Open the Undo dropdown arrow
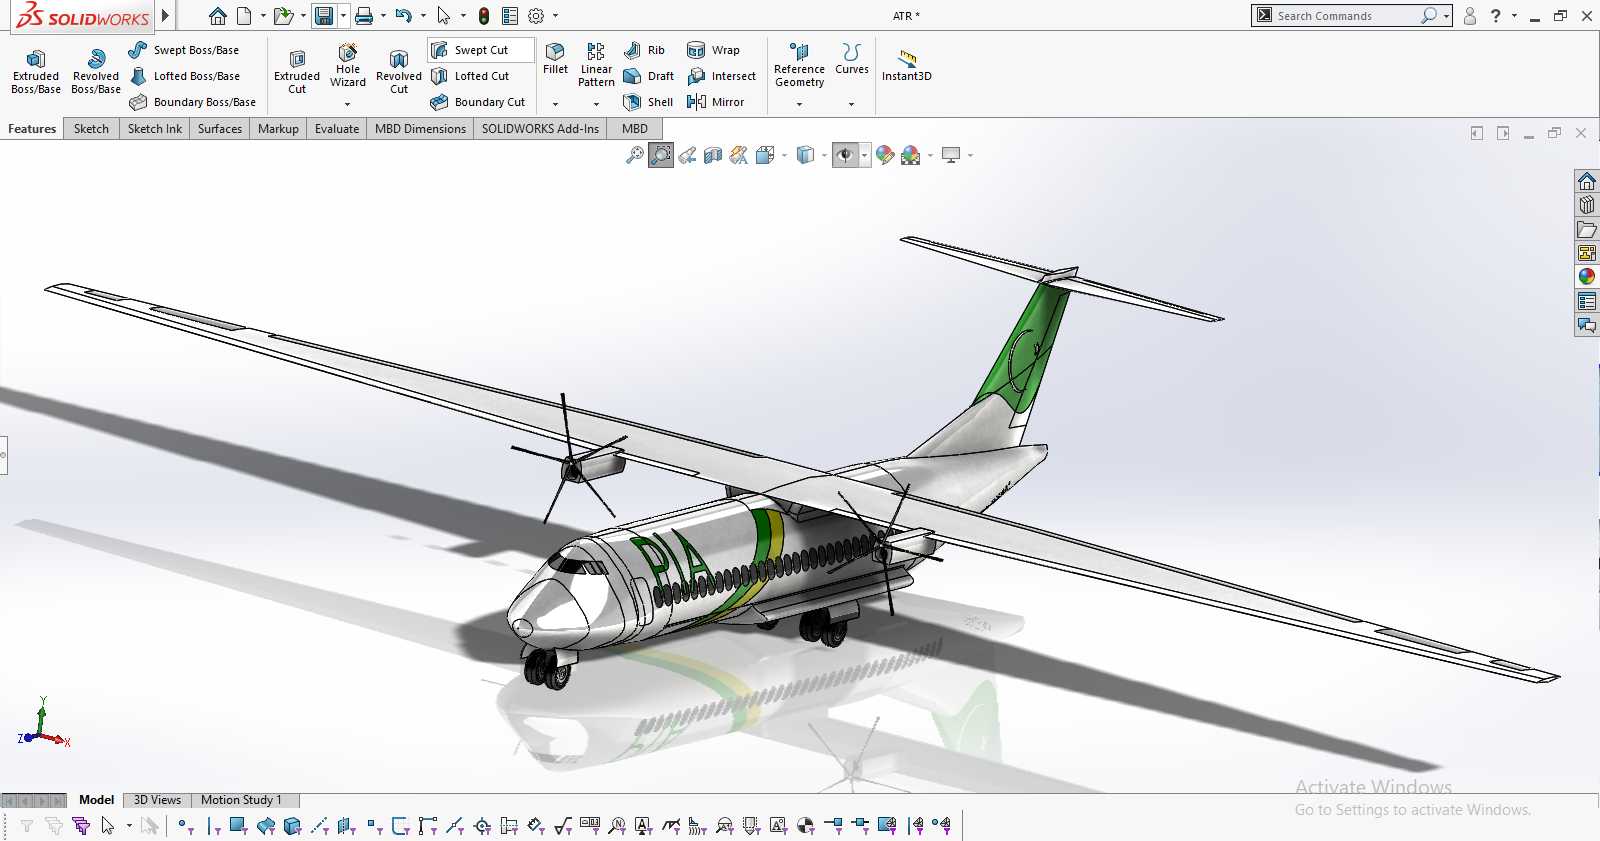The height and width of the screenshot is (841, 1600). point(423,16)
